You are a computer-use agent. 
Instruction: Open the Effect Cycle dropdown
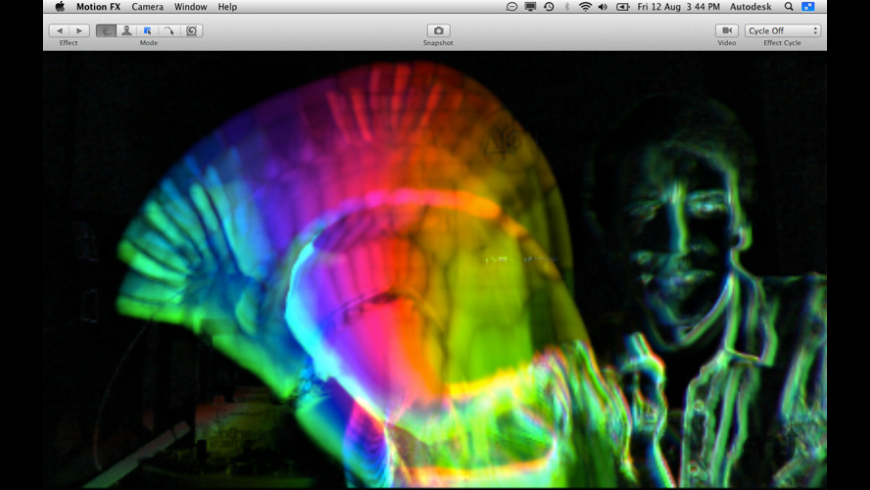782,31
